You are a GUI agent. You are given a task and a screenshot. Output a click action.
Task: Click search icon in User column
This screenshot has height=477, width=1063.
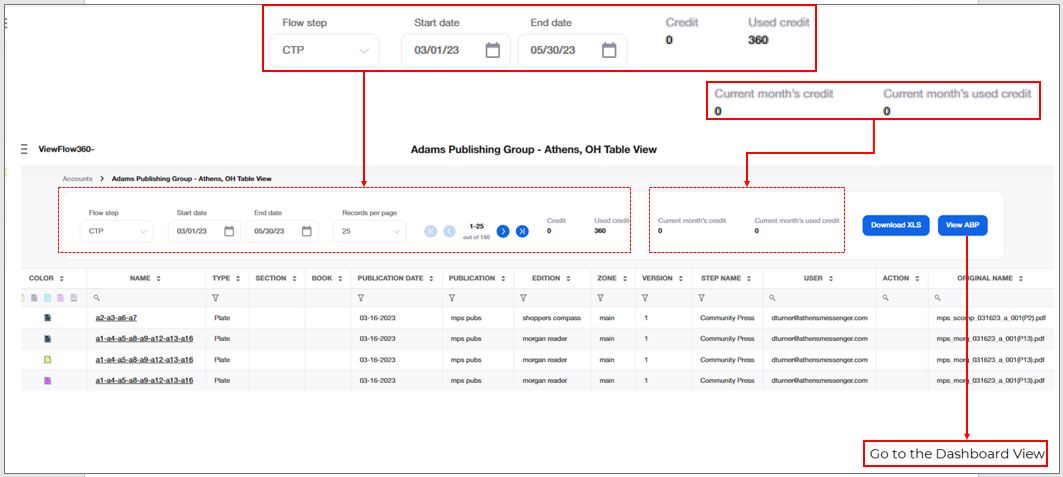pos(772,298)
